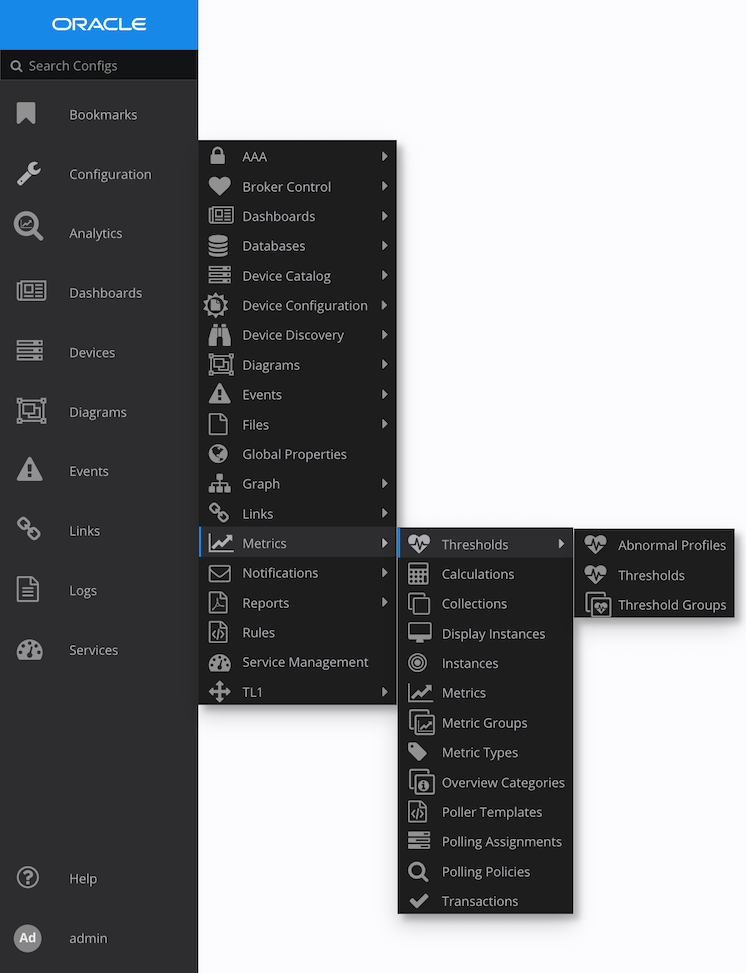Click the Device Discovery binoculars icon
This screenshot has width=746, height=973.
pyautogui.click(x=220, y=335)
